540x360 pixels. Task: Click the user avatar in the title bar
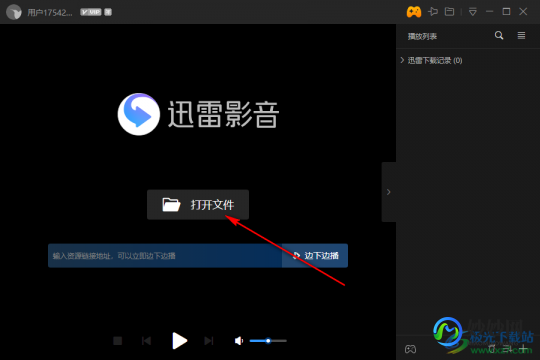(14, 12)
